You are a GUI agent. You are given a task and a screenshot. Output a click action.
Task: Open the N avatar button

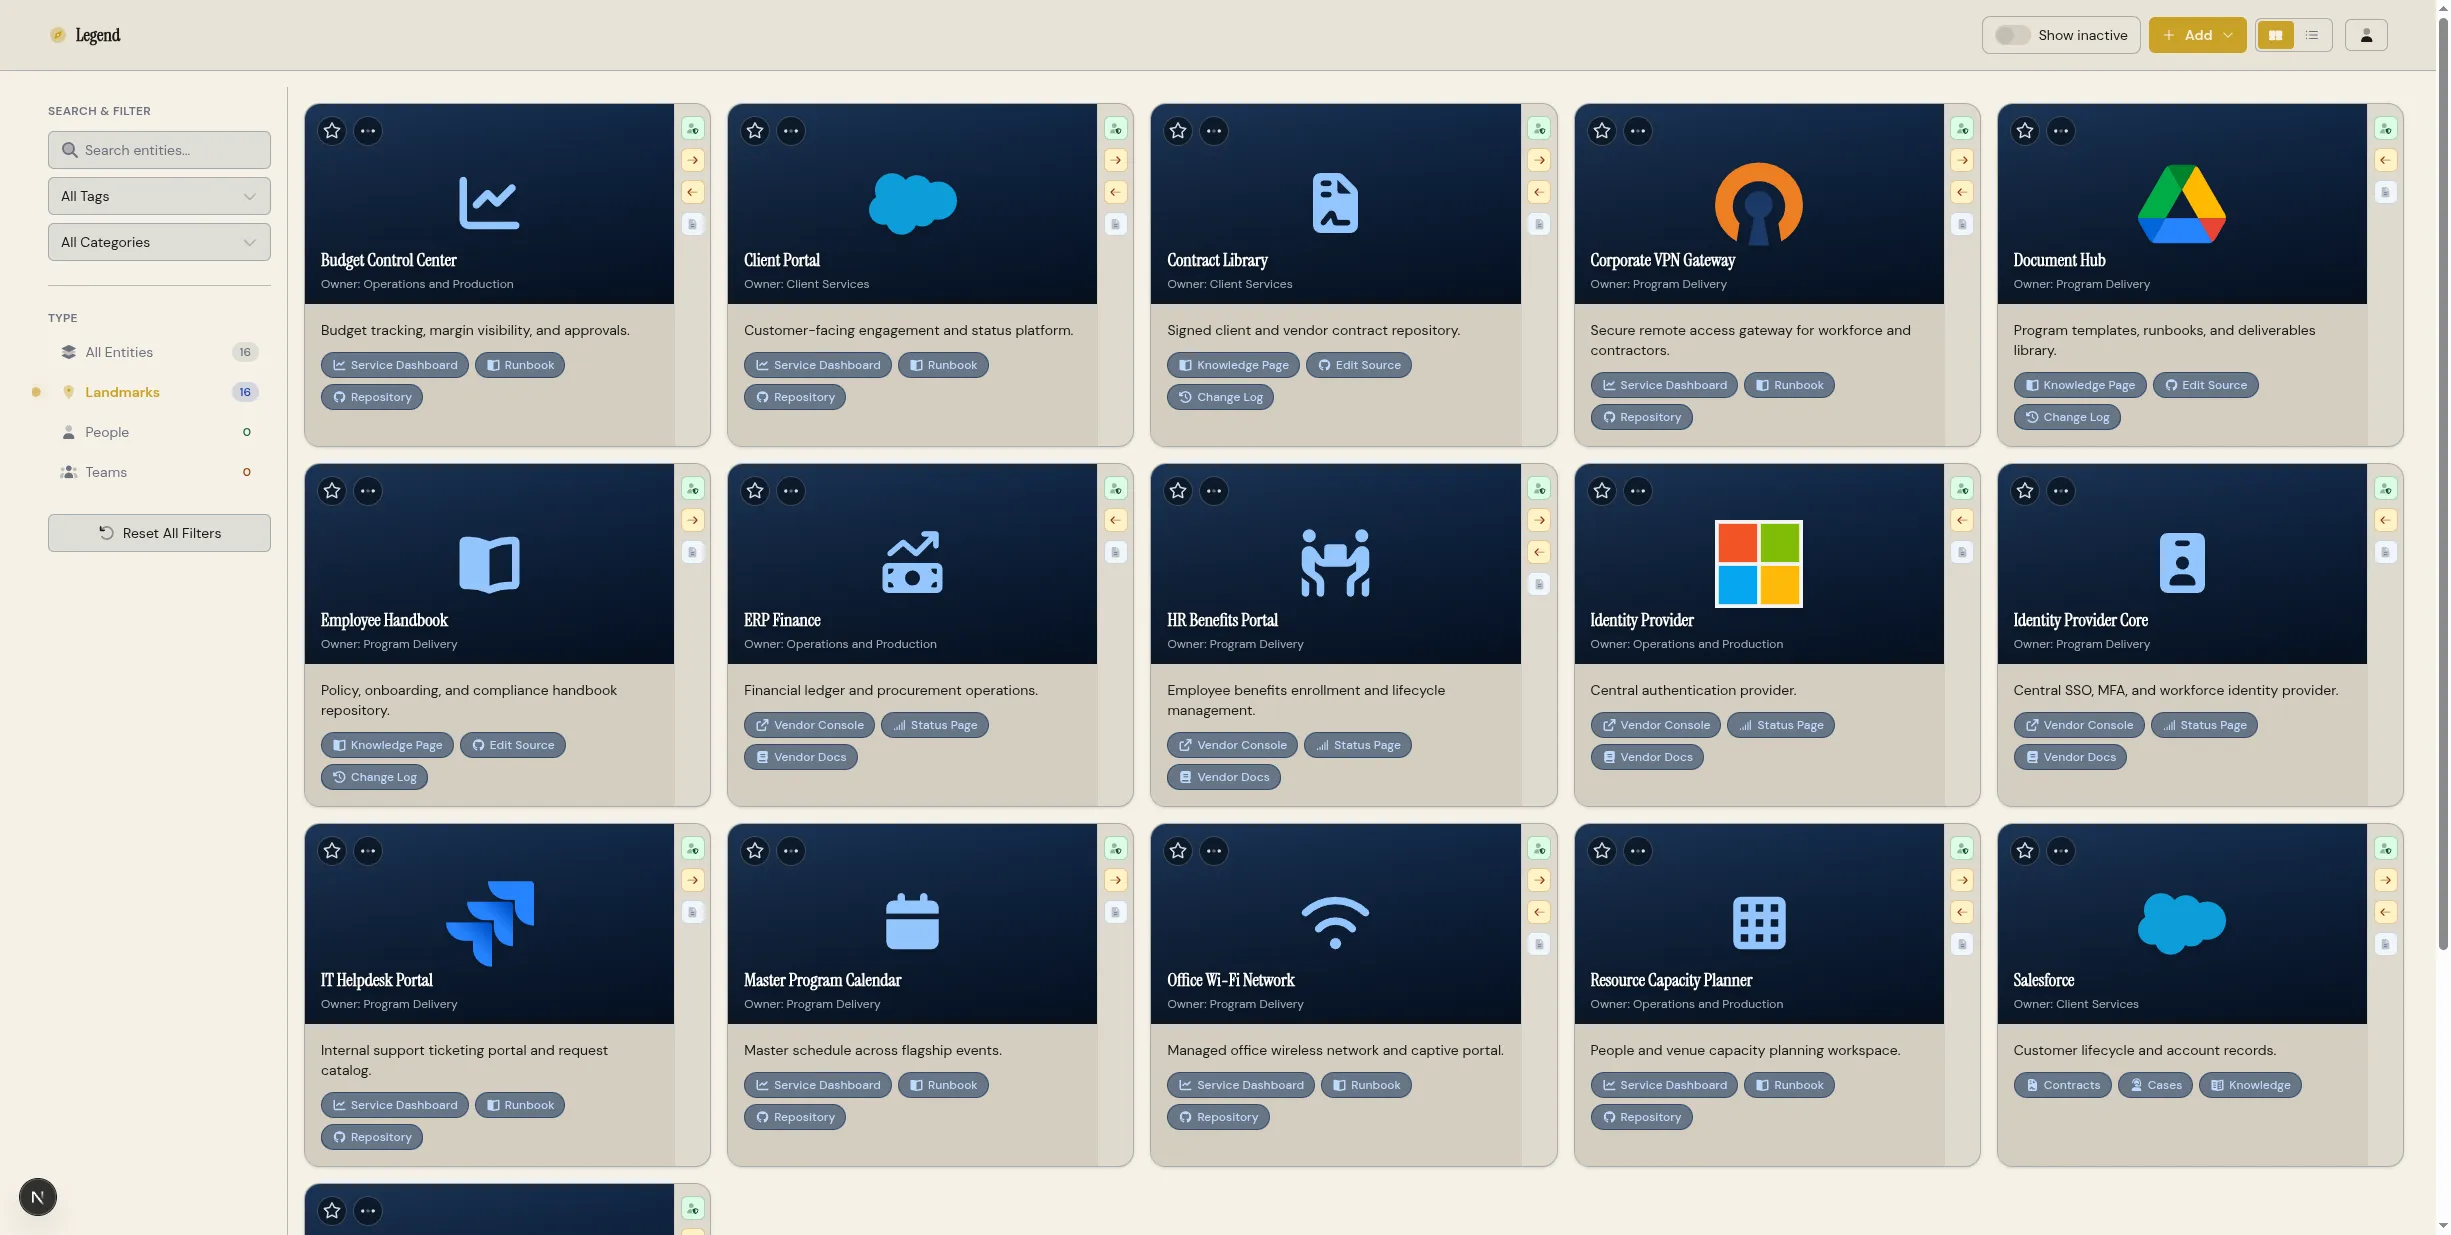(38, 1197)
